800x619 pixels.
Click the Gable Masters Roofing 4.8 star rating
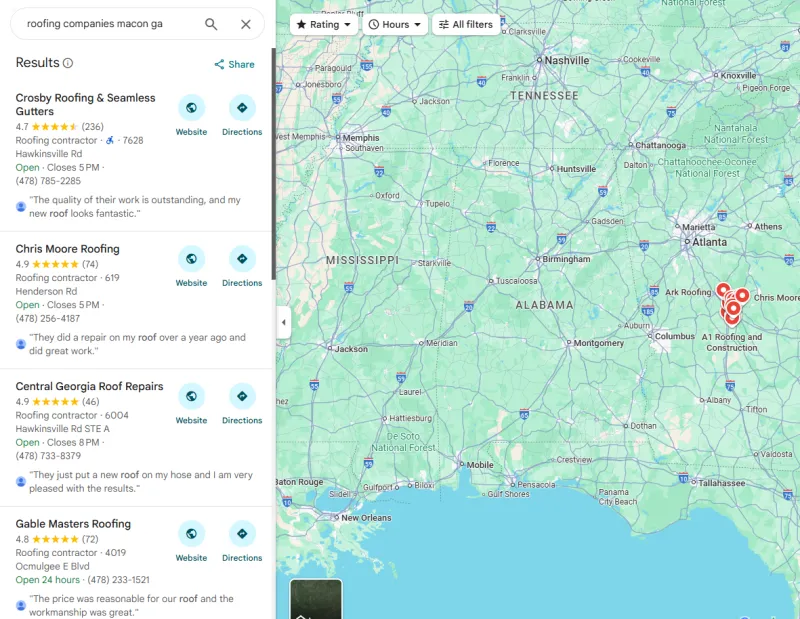tap(55, 539)
